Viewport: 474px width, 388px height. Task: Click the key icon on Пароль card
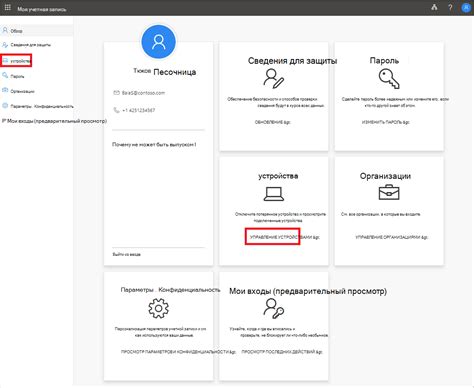[389, 79]
